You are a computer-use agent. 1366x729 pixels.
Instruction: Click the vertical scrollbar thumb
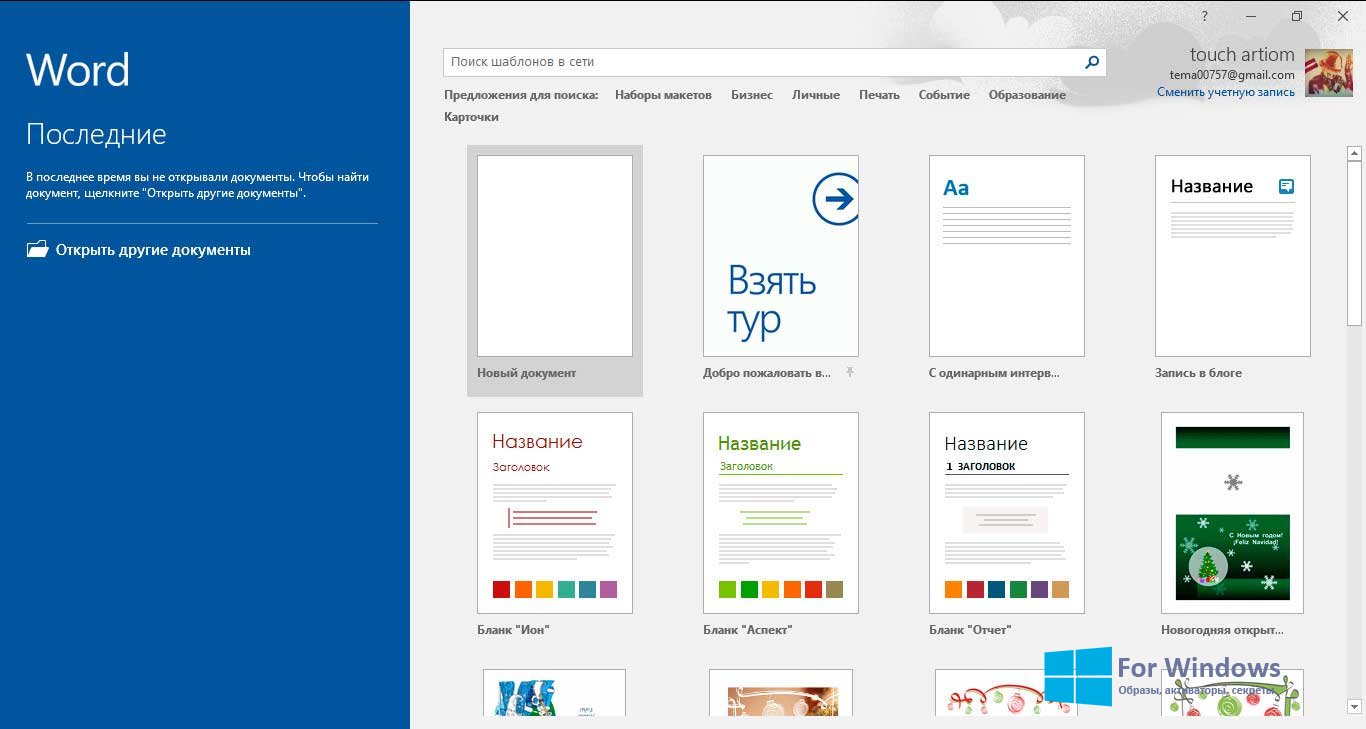1354,244
